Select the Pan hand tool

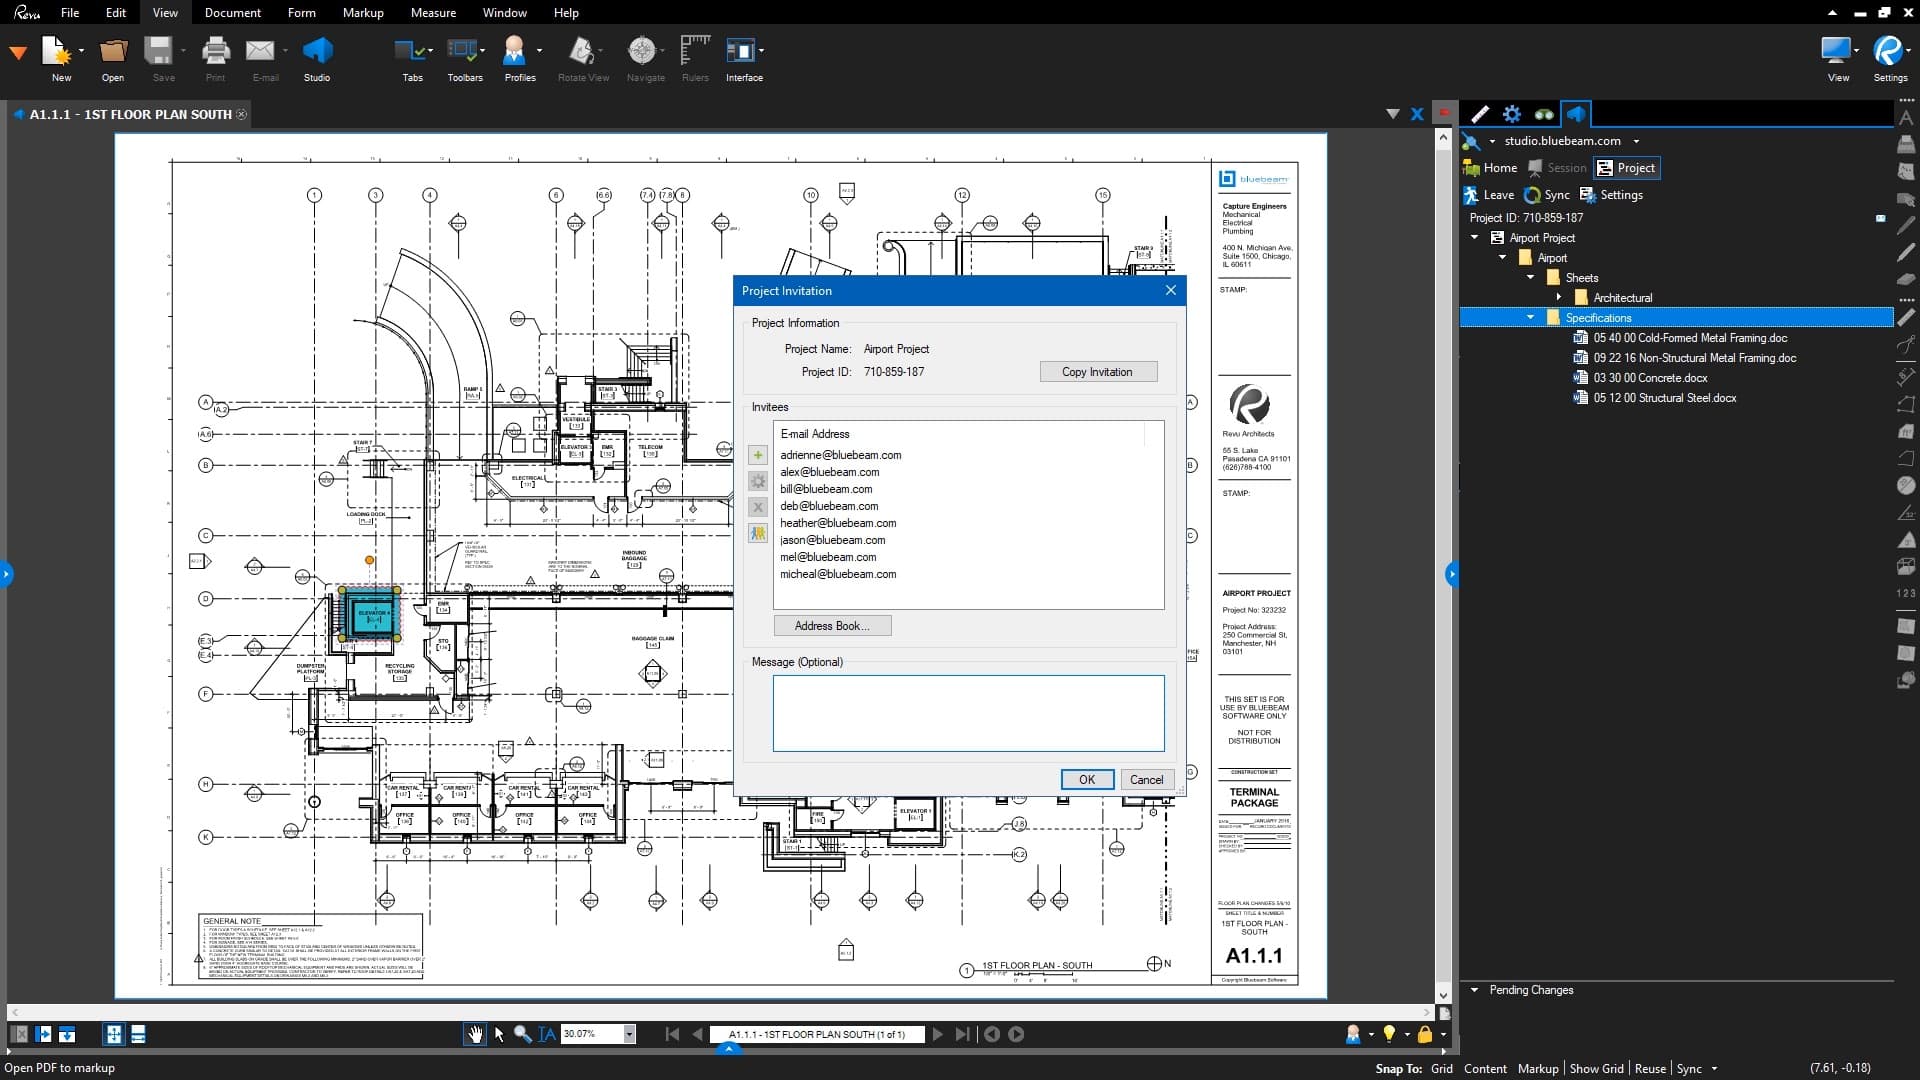click(x=475, y=1034)
